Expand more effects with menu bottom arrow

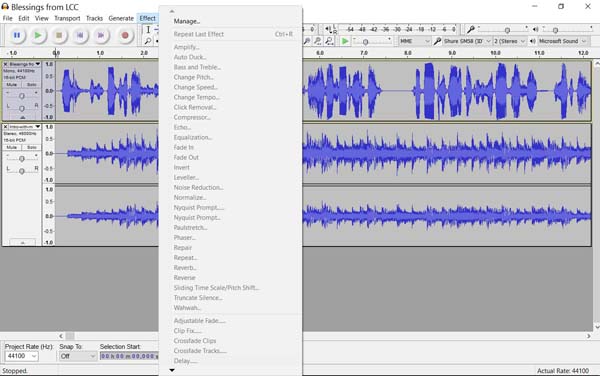[x=172, y=370]
